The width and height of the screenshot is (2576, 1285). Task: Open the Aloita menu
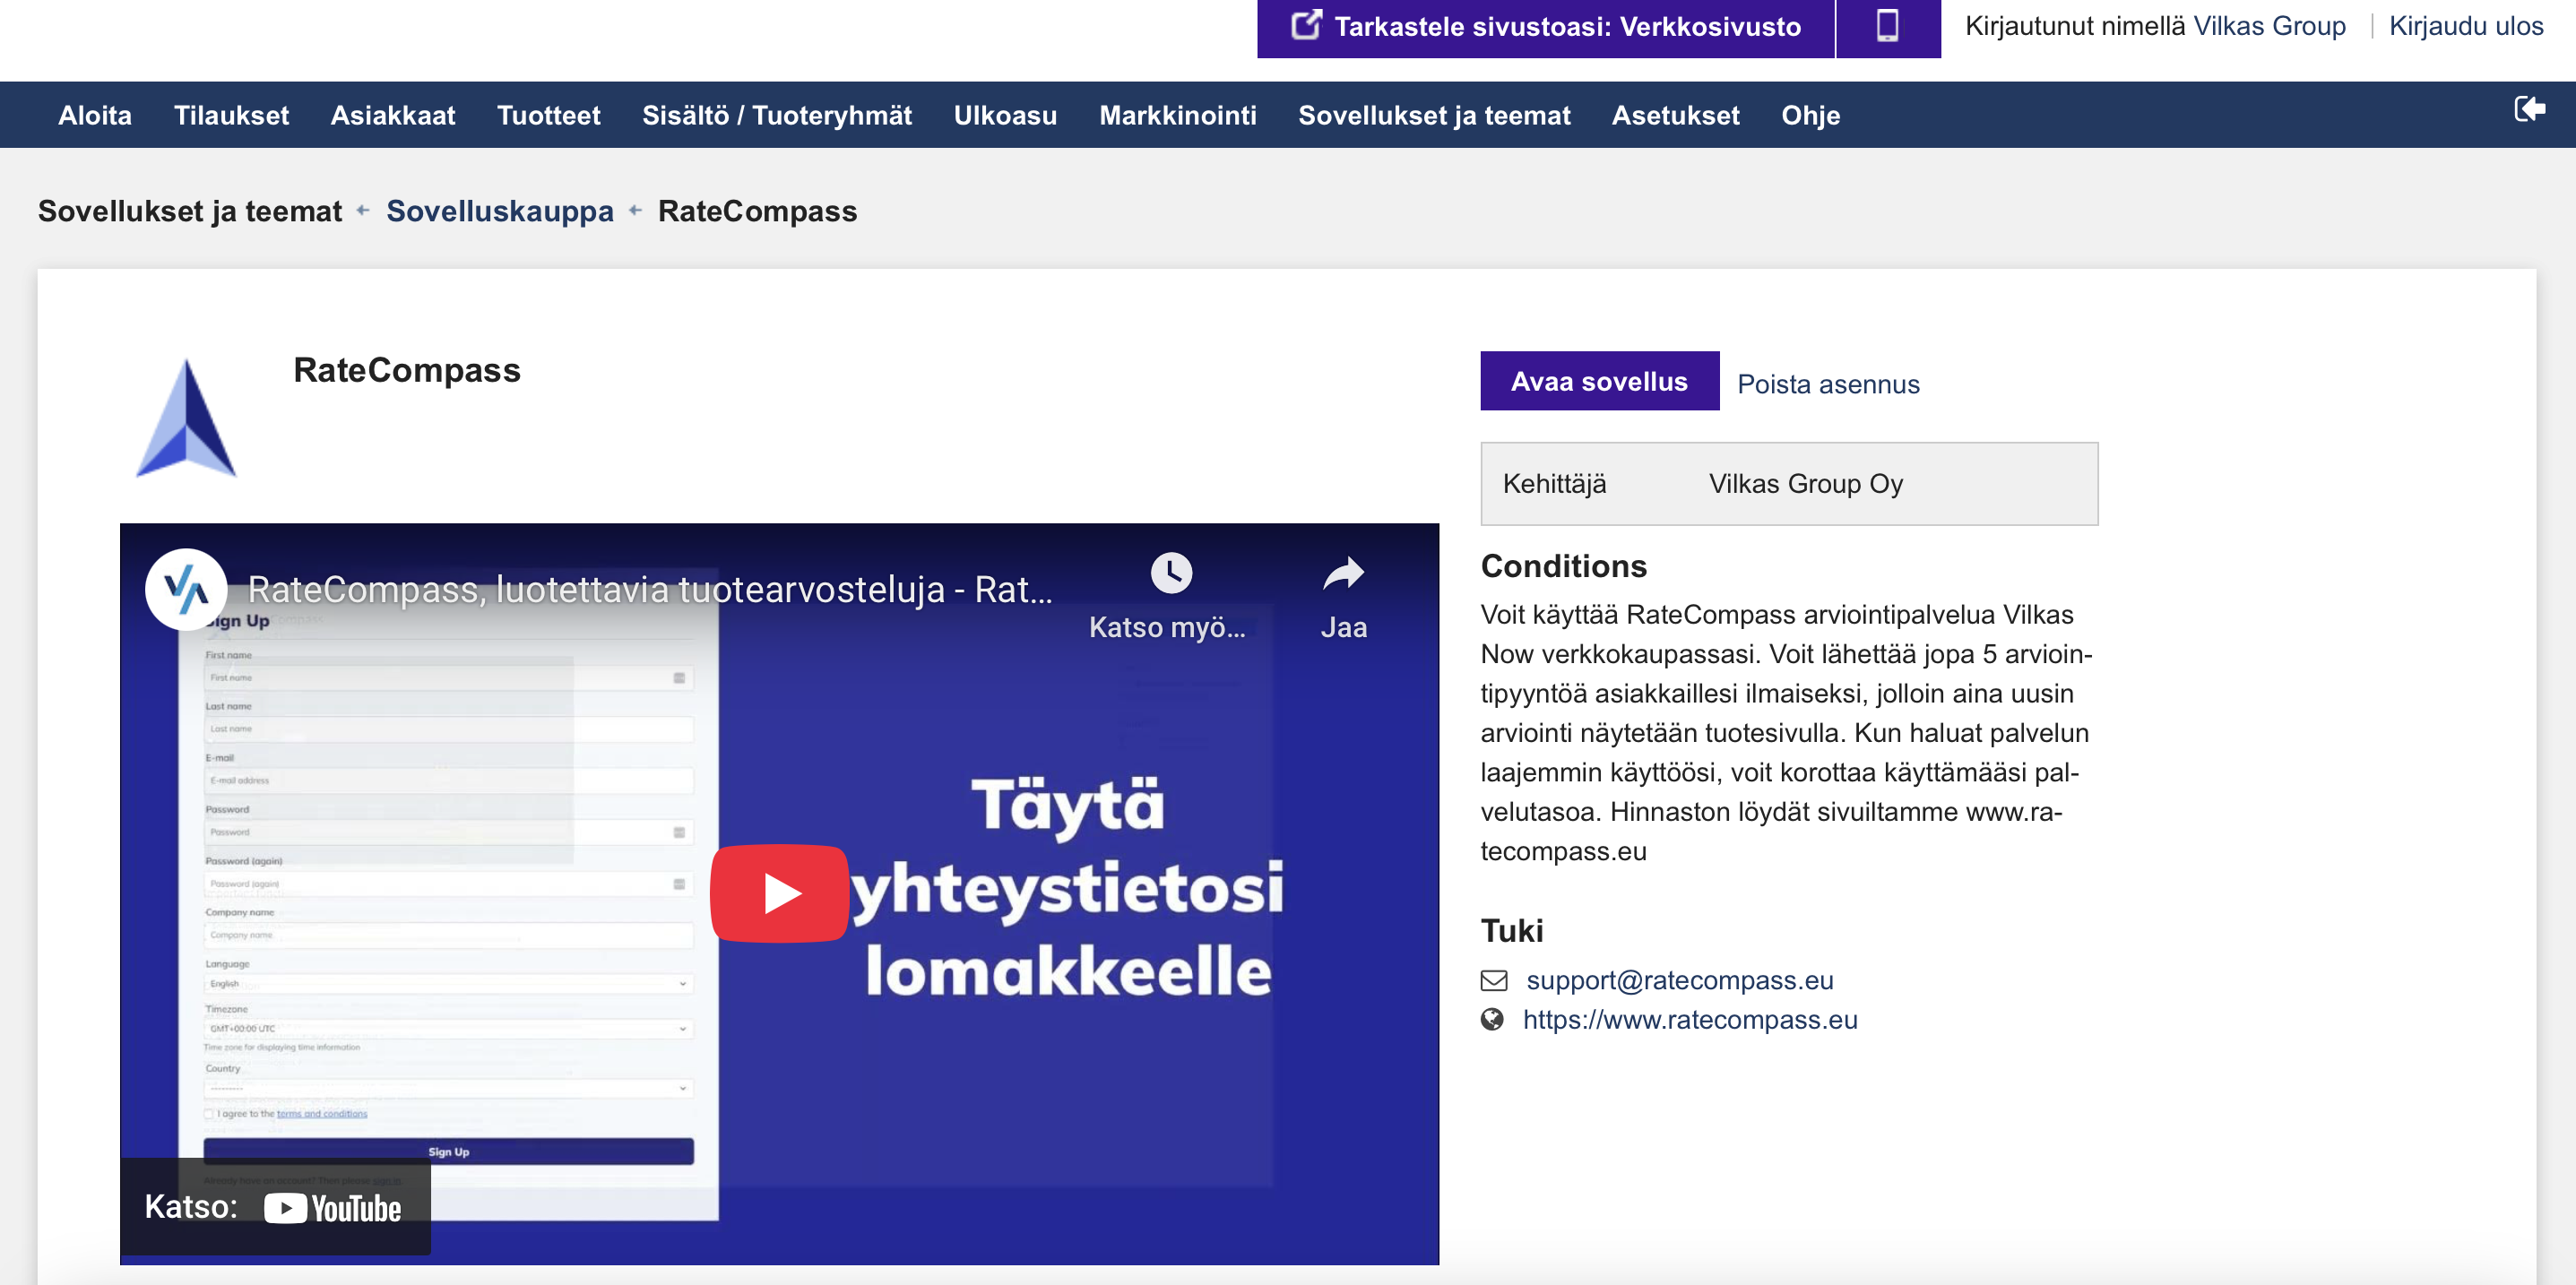(95, 115)
